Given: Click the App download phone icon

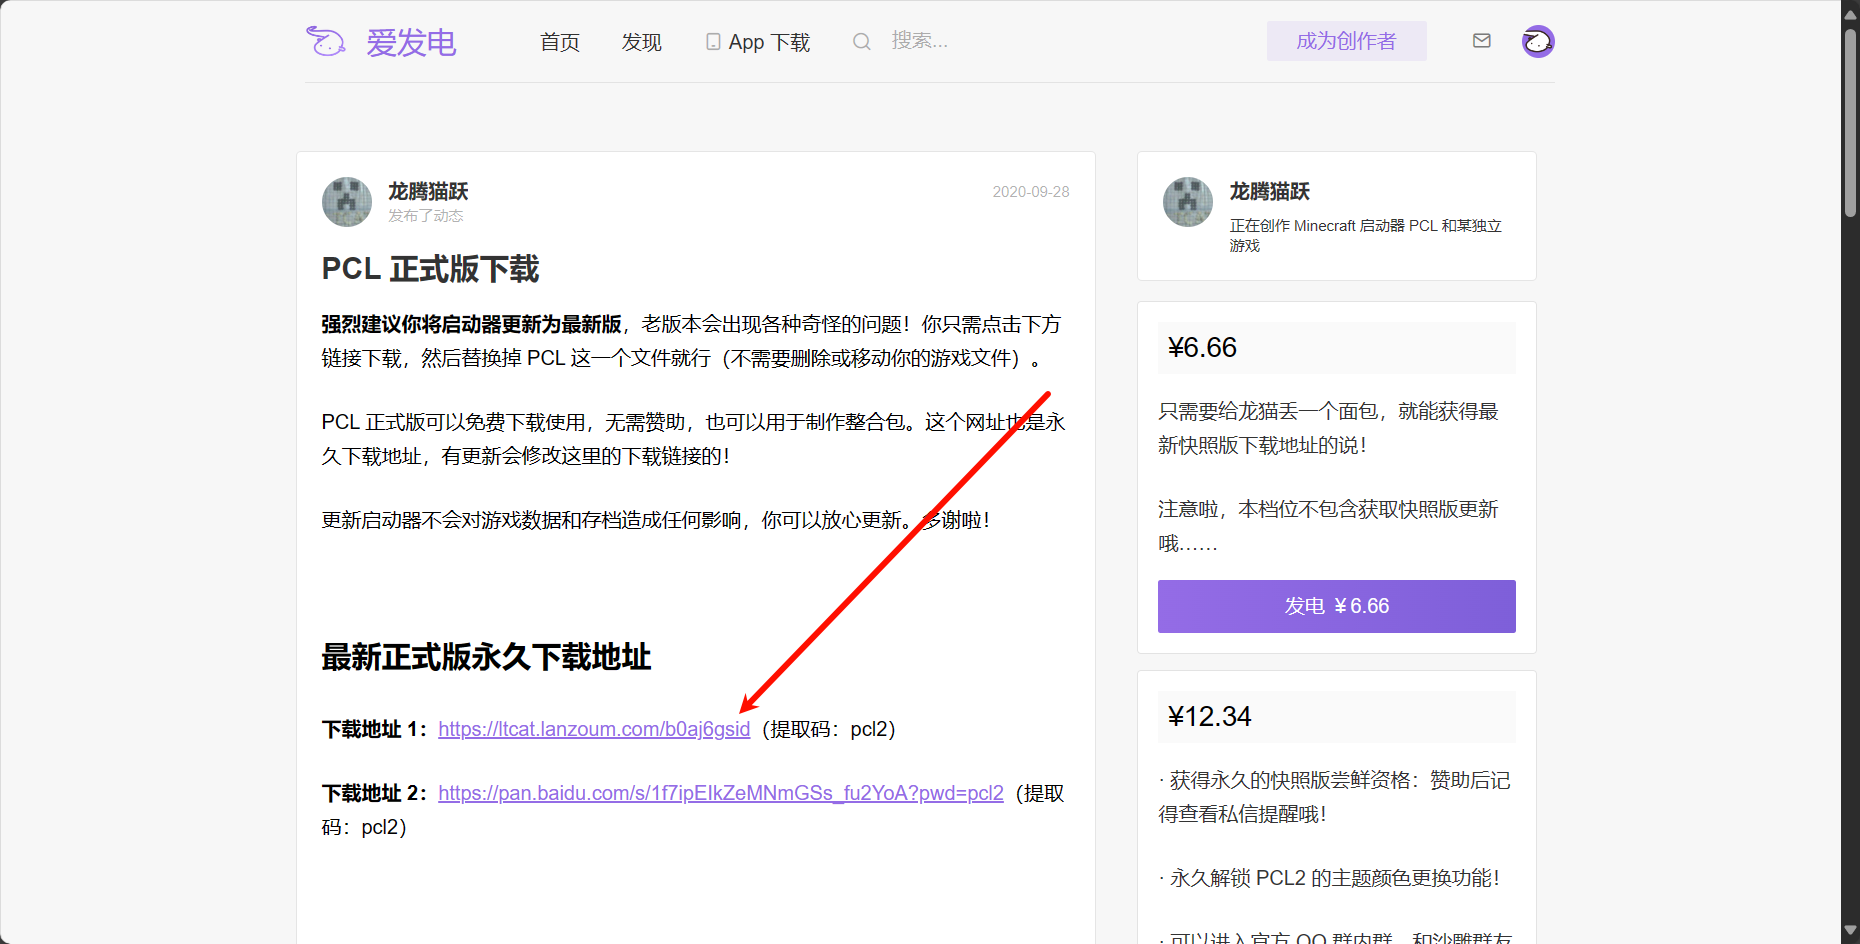Looking at the screenshot, I should click(x=713, y=41).
